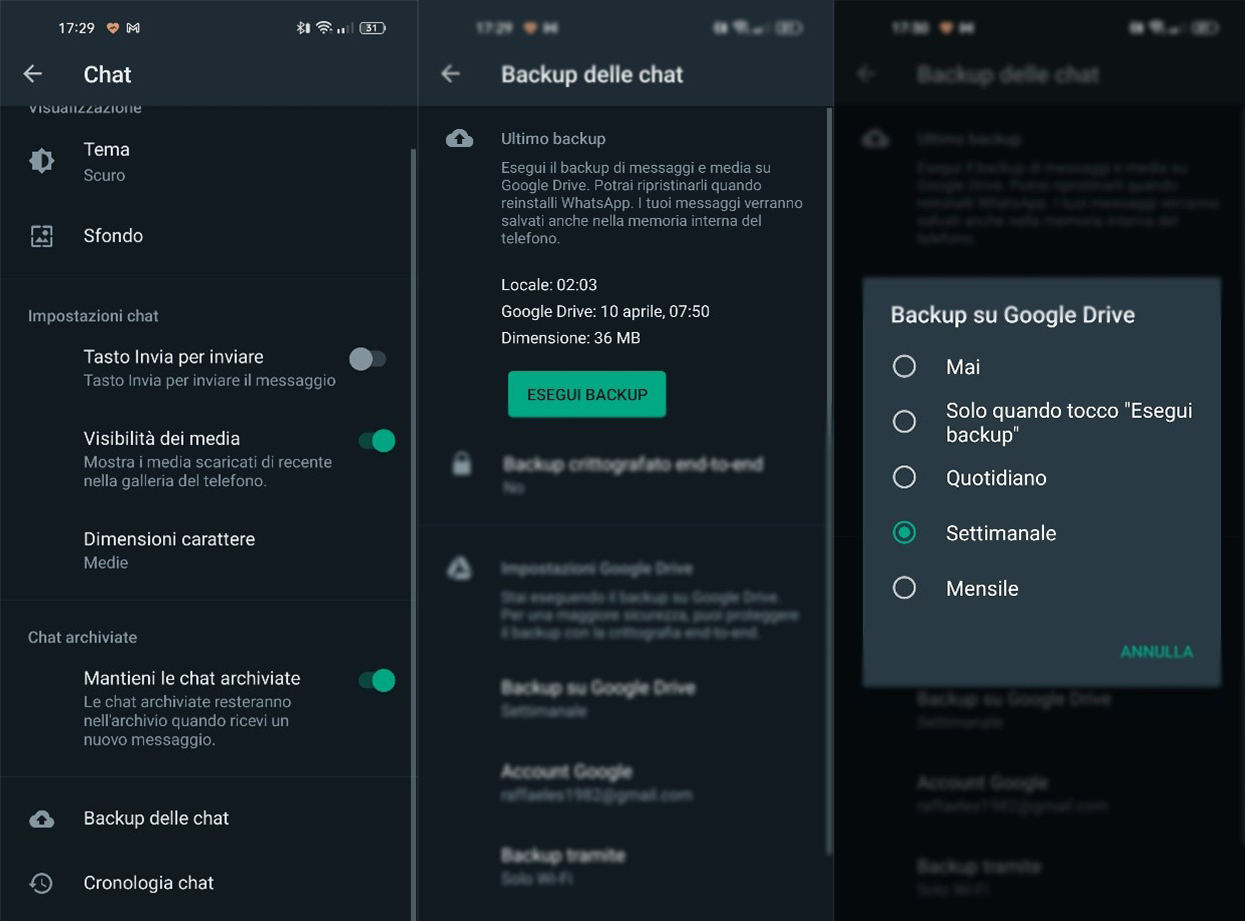Click the 17:29 clock in status bar
The height and width of the screenshot is (921, 1245).
pos(76,28)
